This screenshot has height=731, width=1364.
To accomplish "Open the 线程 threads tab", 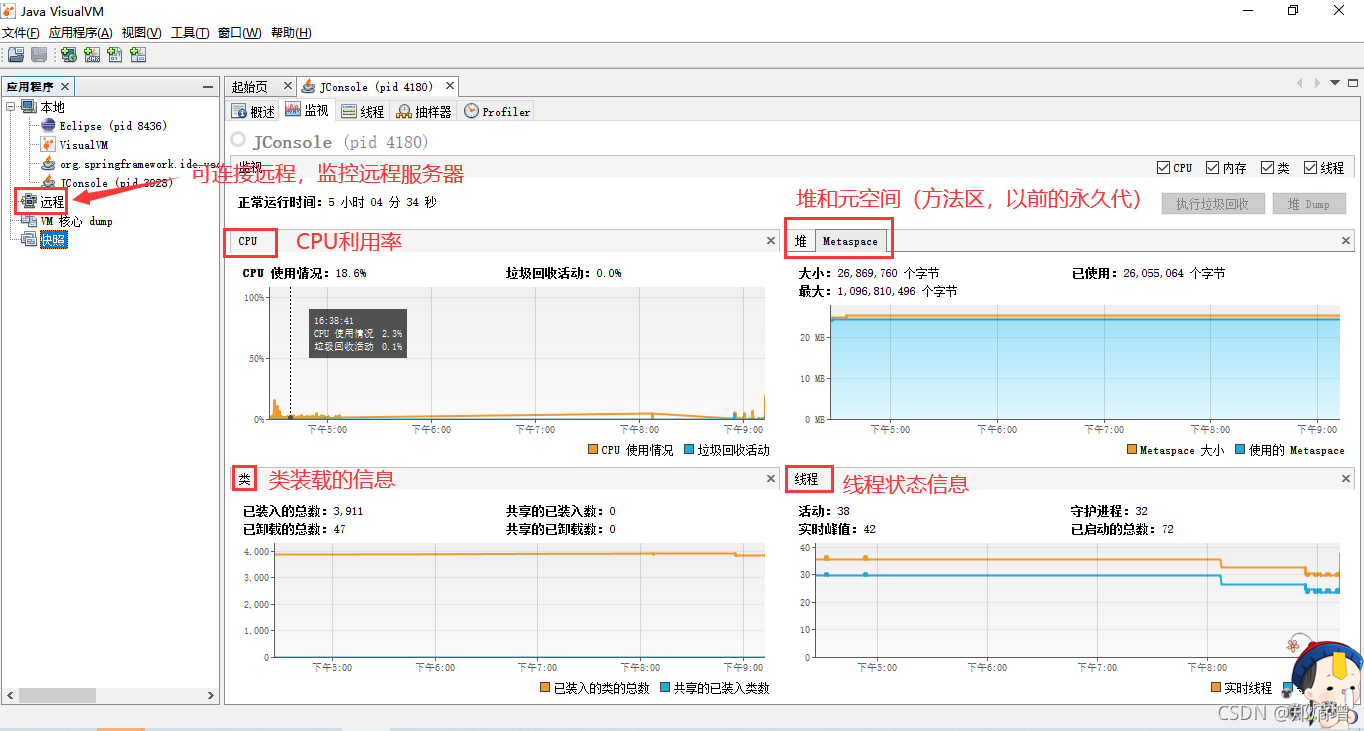I will (x=362, y=111).
